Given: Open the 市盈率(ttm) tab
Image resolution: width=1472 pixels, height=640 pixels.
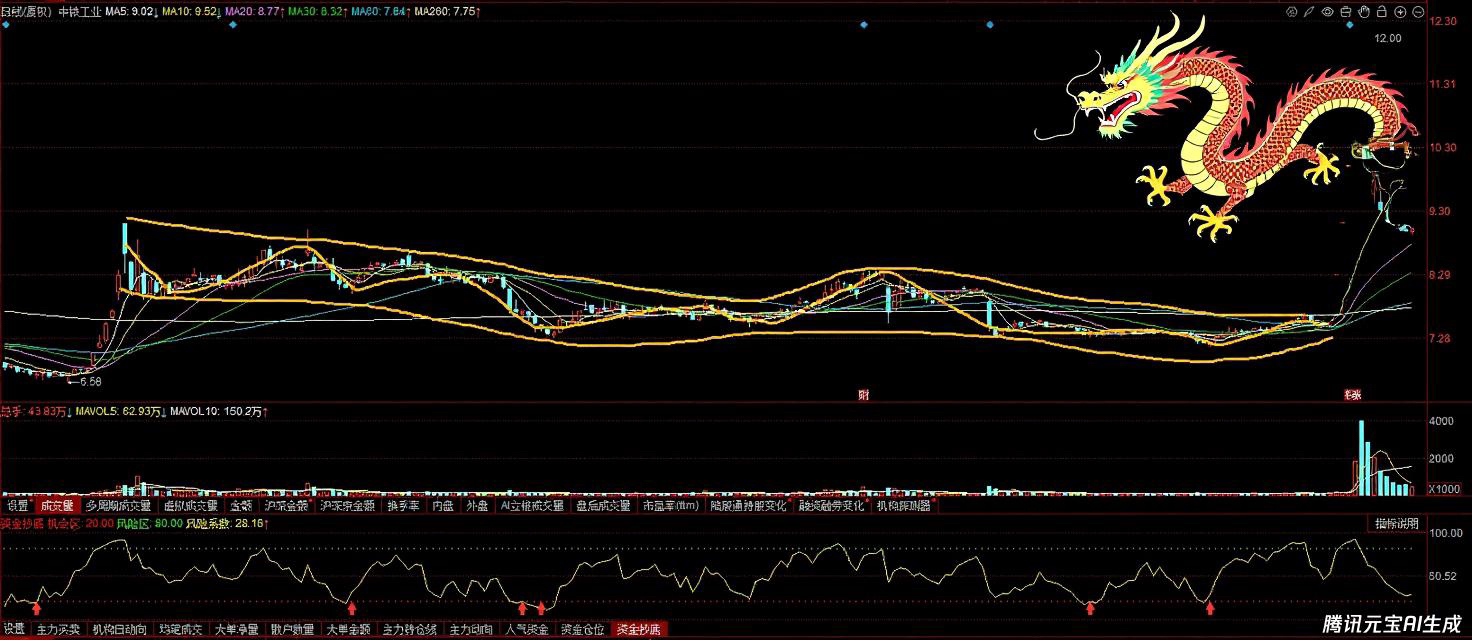Looking at the screenshot, I should click(670, 506).
